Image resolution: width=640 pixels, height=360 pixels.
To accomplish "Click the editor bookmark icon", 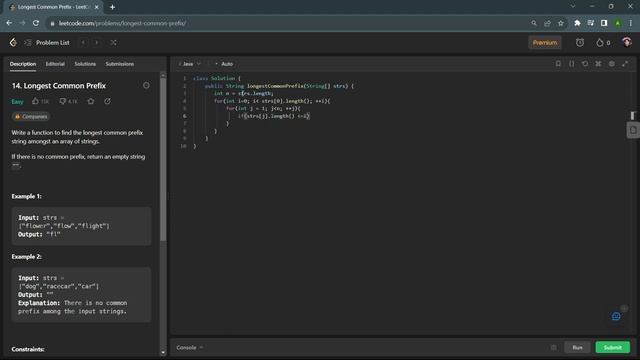I will [x=558, y=64].
